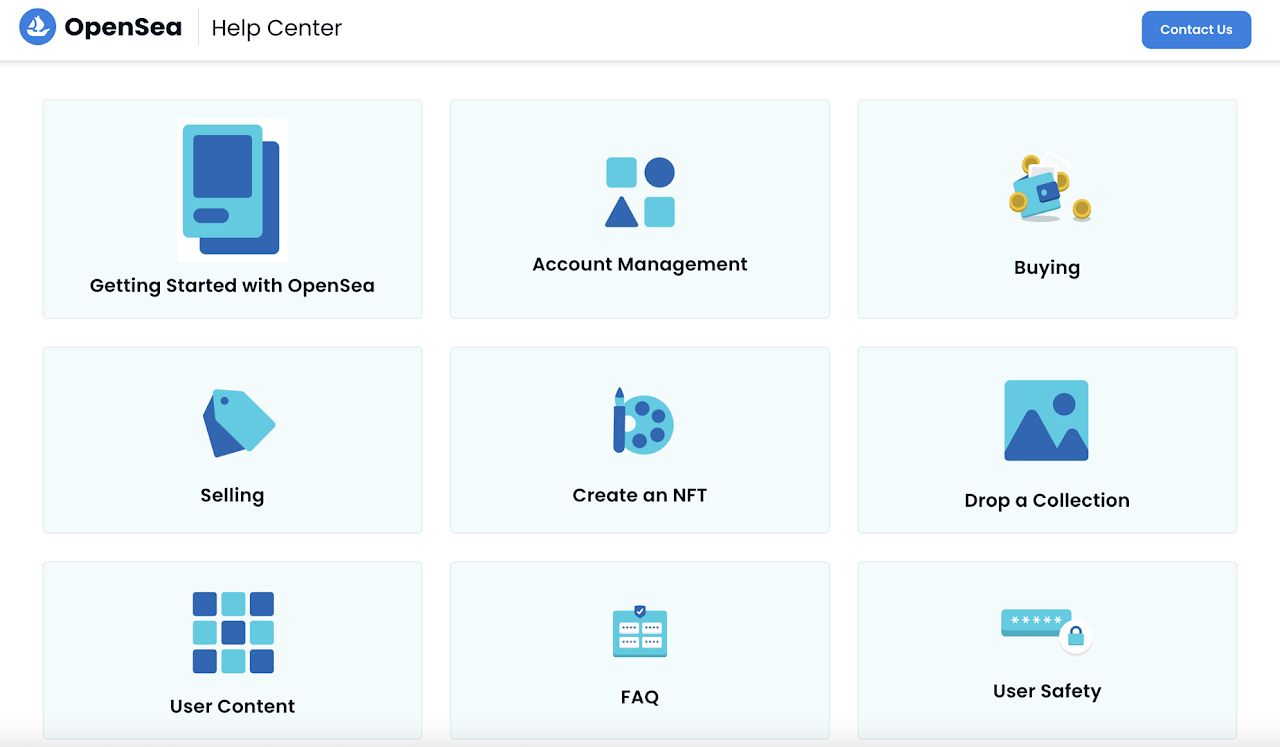Click the OpenSea sailboat logo icon
1280x747 pixels.
(x=38, y=27)
